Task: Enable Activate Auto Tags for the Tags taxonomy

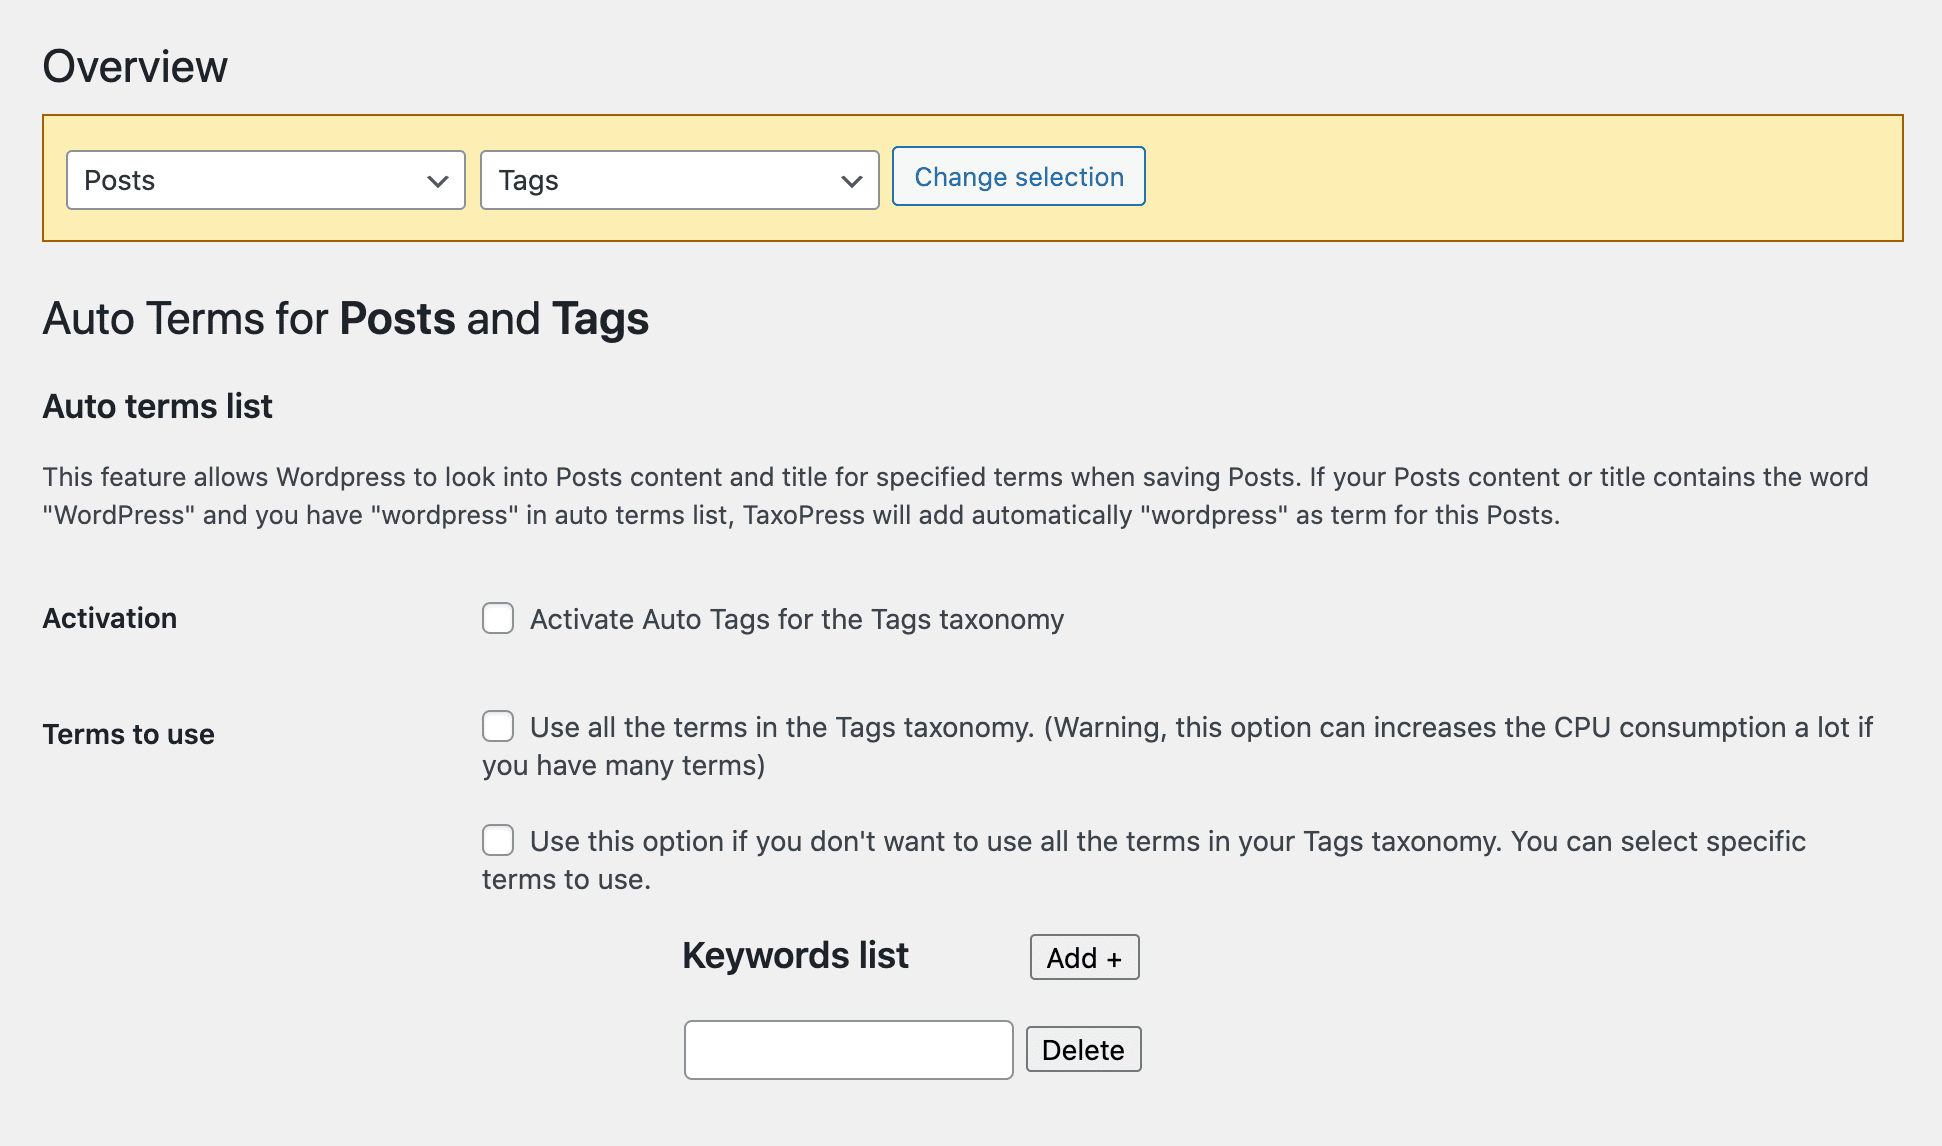Action: 498,619
